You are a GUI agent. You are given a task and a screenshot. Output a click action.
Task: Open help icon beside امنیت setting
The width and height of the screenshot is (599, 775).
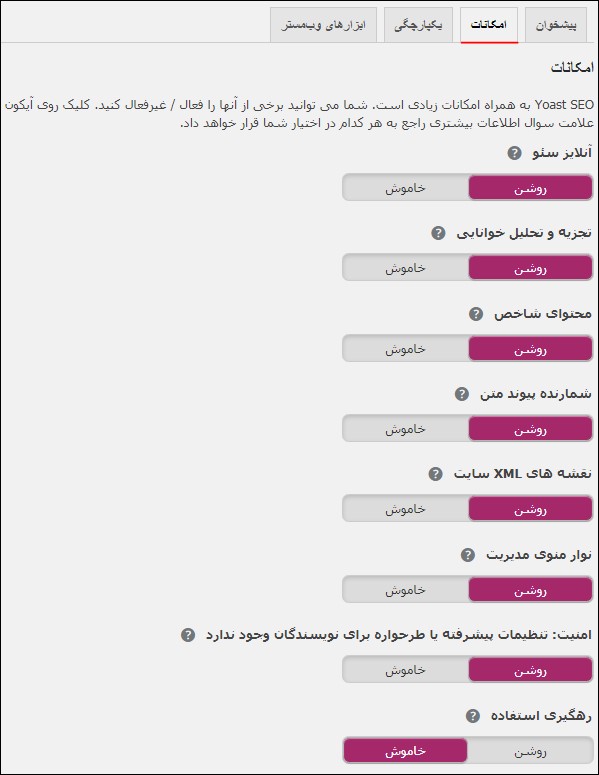(188, 635)
